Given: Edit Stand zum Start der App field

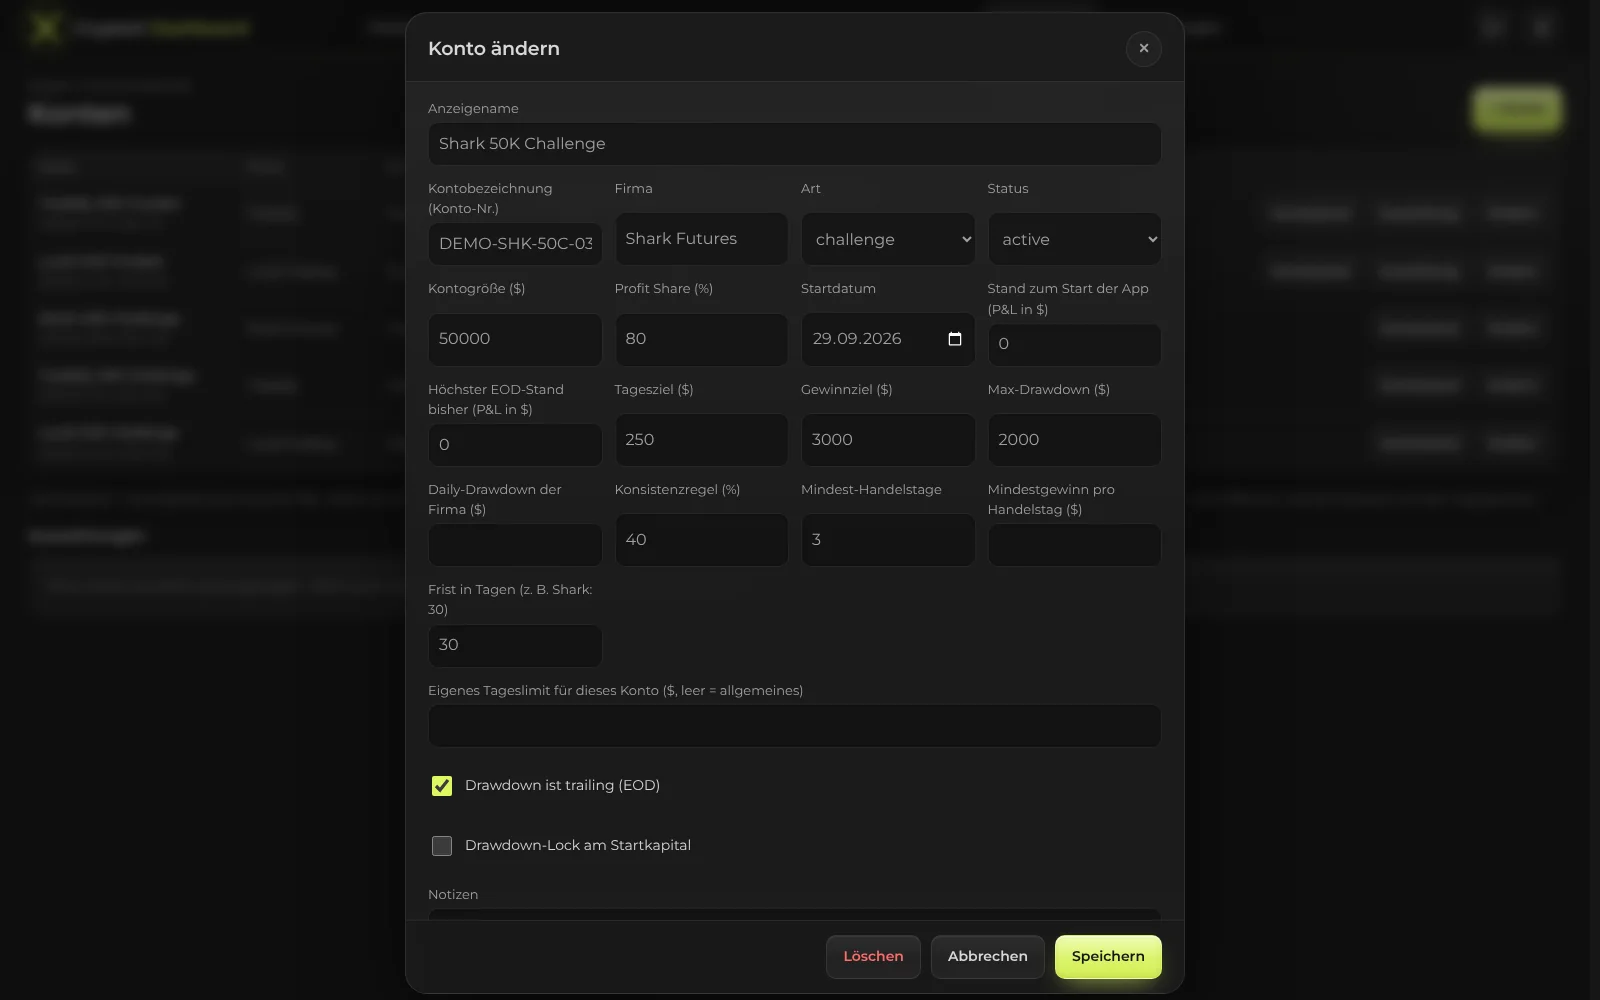Looking at the screenshot, I should [x=1074, y=344].
